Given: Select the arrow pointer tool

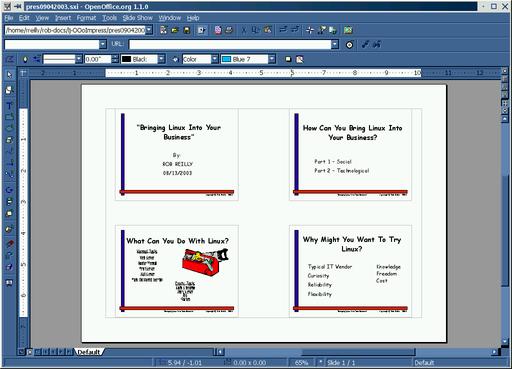Looking at the screenshot, I should (9, 74).
